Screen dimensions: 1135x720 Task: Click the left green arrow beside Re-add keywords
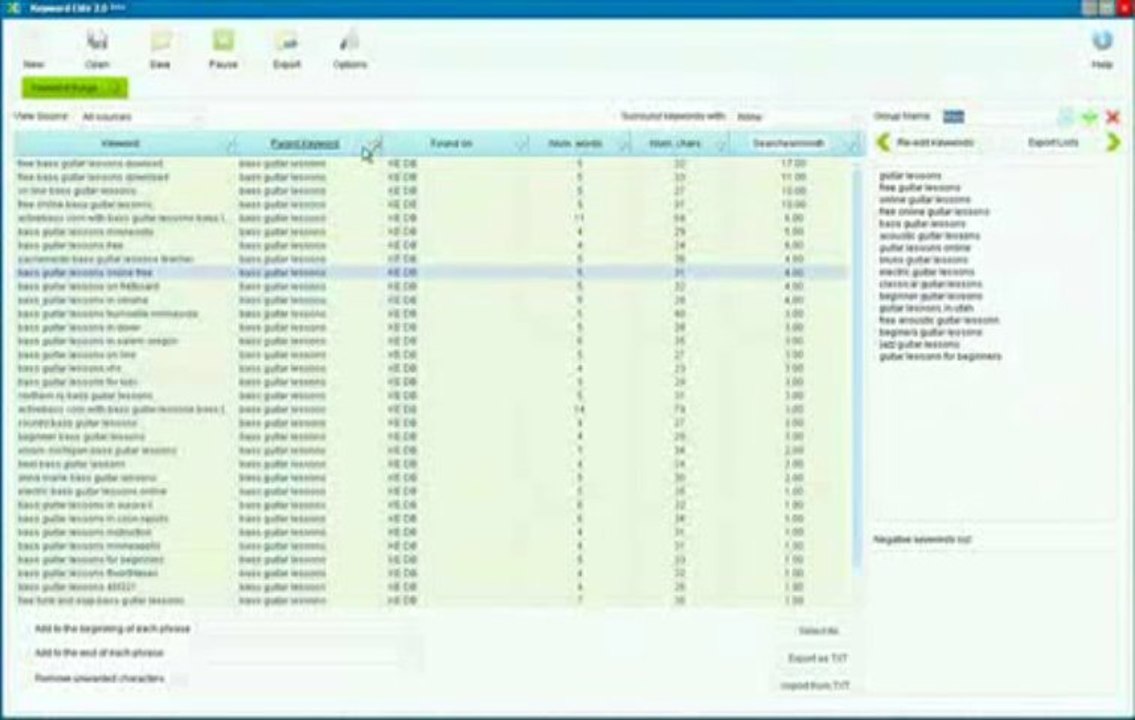coord(883,143)
